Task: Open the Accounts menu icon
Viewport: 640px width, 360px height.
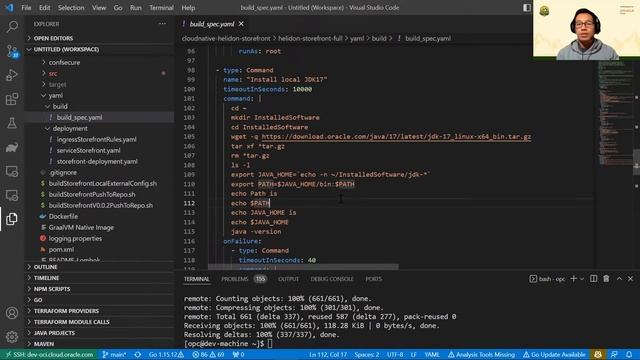Action: coord(12,313)
